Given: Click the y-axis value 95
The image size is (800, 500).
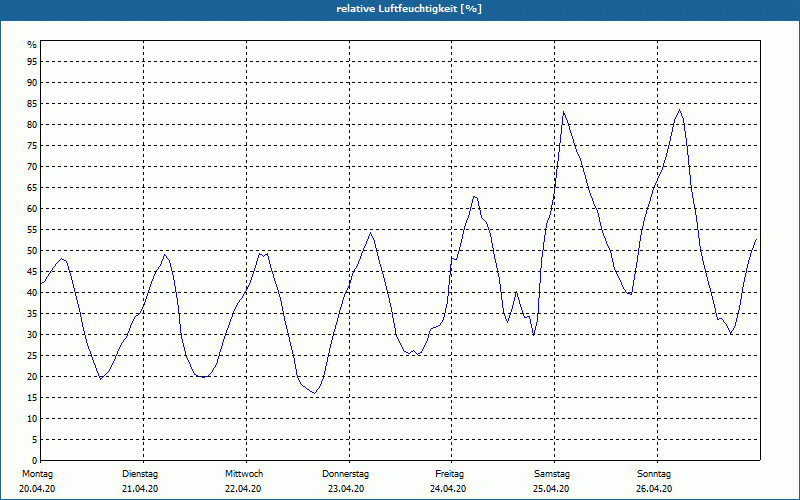Looking at the screenshot, I should pyautogui.click(x=32, y=62).
